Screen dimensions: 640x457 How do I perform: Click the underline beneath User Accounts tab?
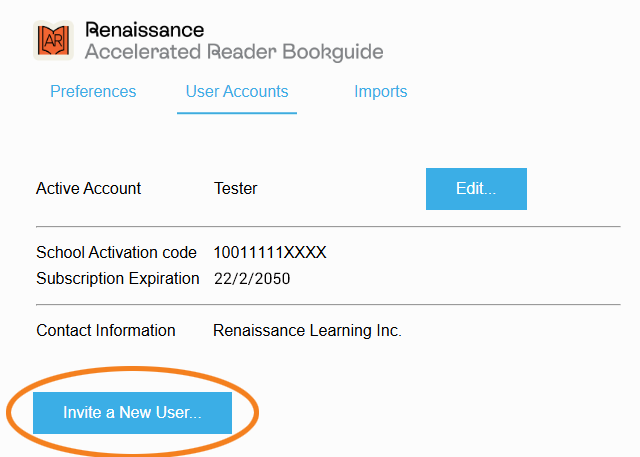(237, 113)
